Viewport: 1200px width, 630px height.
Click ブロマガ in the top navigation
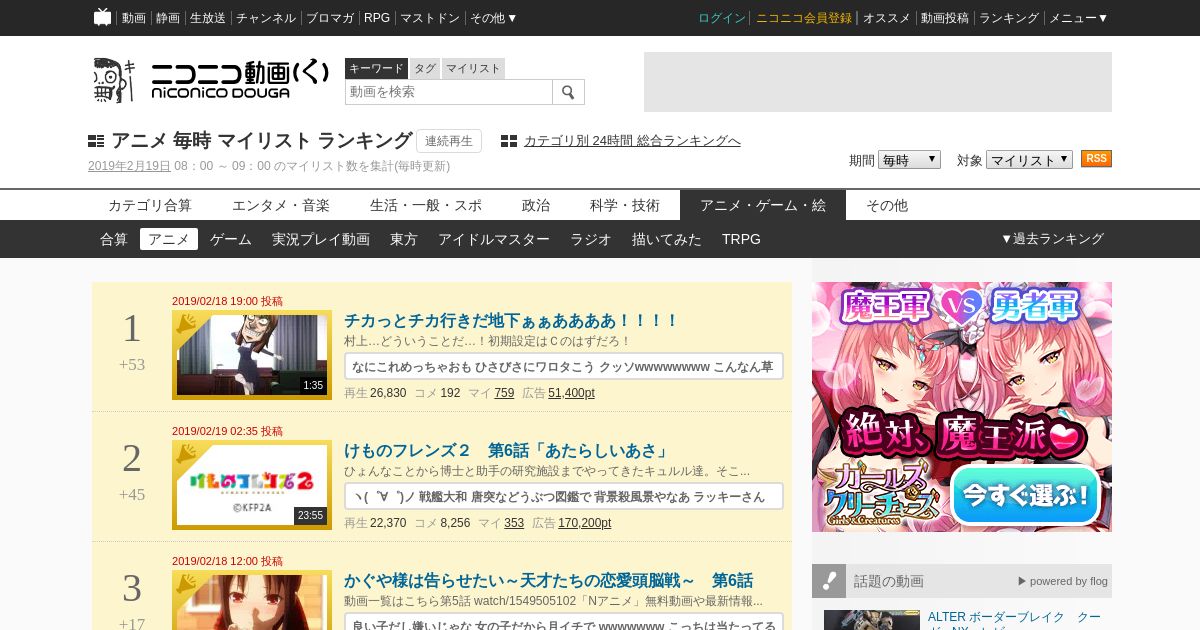330,18
